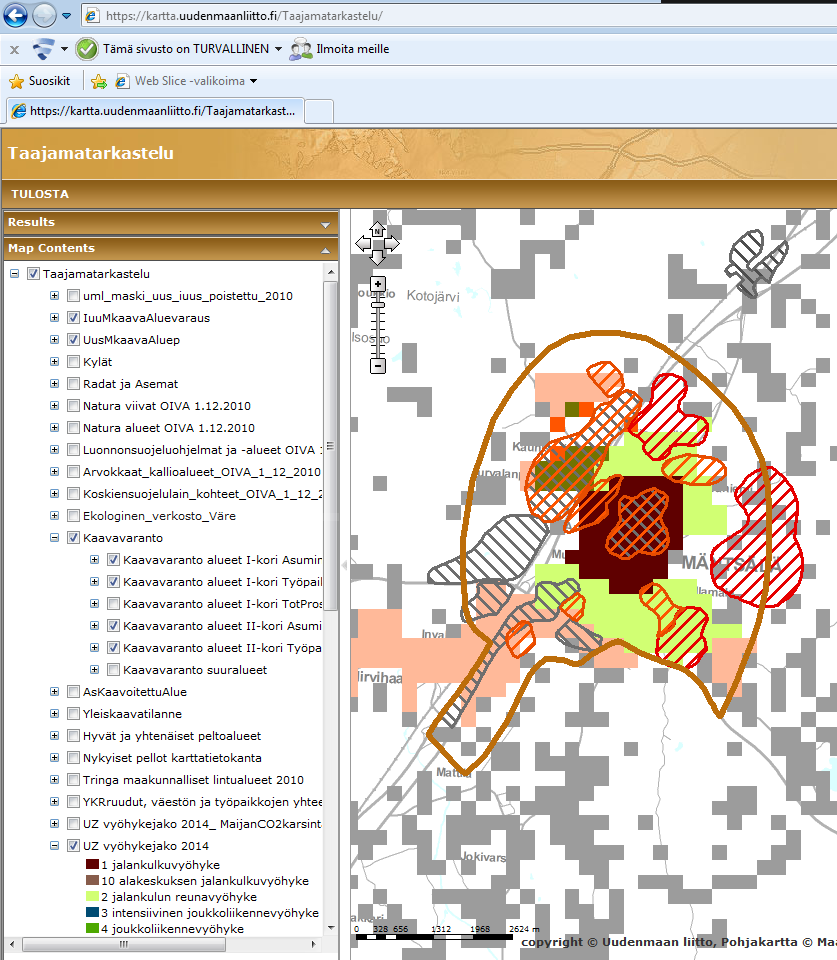Viewport: 837px width, 960px height.
Task: Collapse the Map Contents panel arrow
Action: (325, 250)
